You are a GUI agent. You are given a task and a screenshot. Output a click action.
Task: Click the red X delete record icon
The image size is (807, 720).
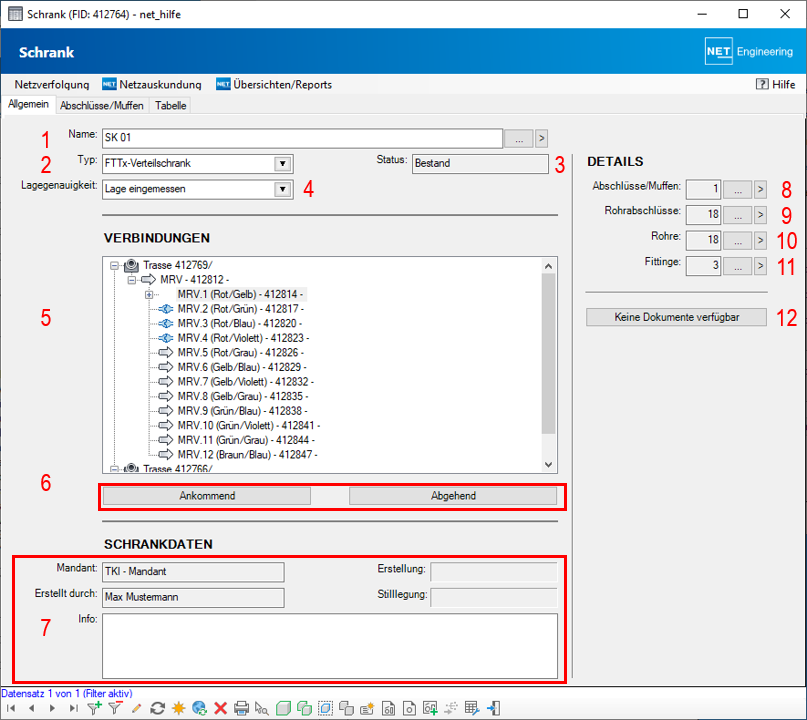tap(220, 709)
